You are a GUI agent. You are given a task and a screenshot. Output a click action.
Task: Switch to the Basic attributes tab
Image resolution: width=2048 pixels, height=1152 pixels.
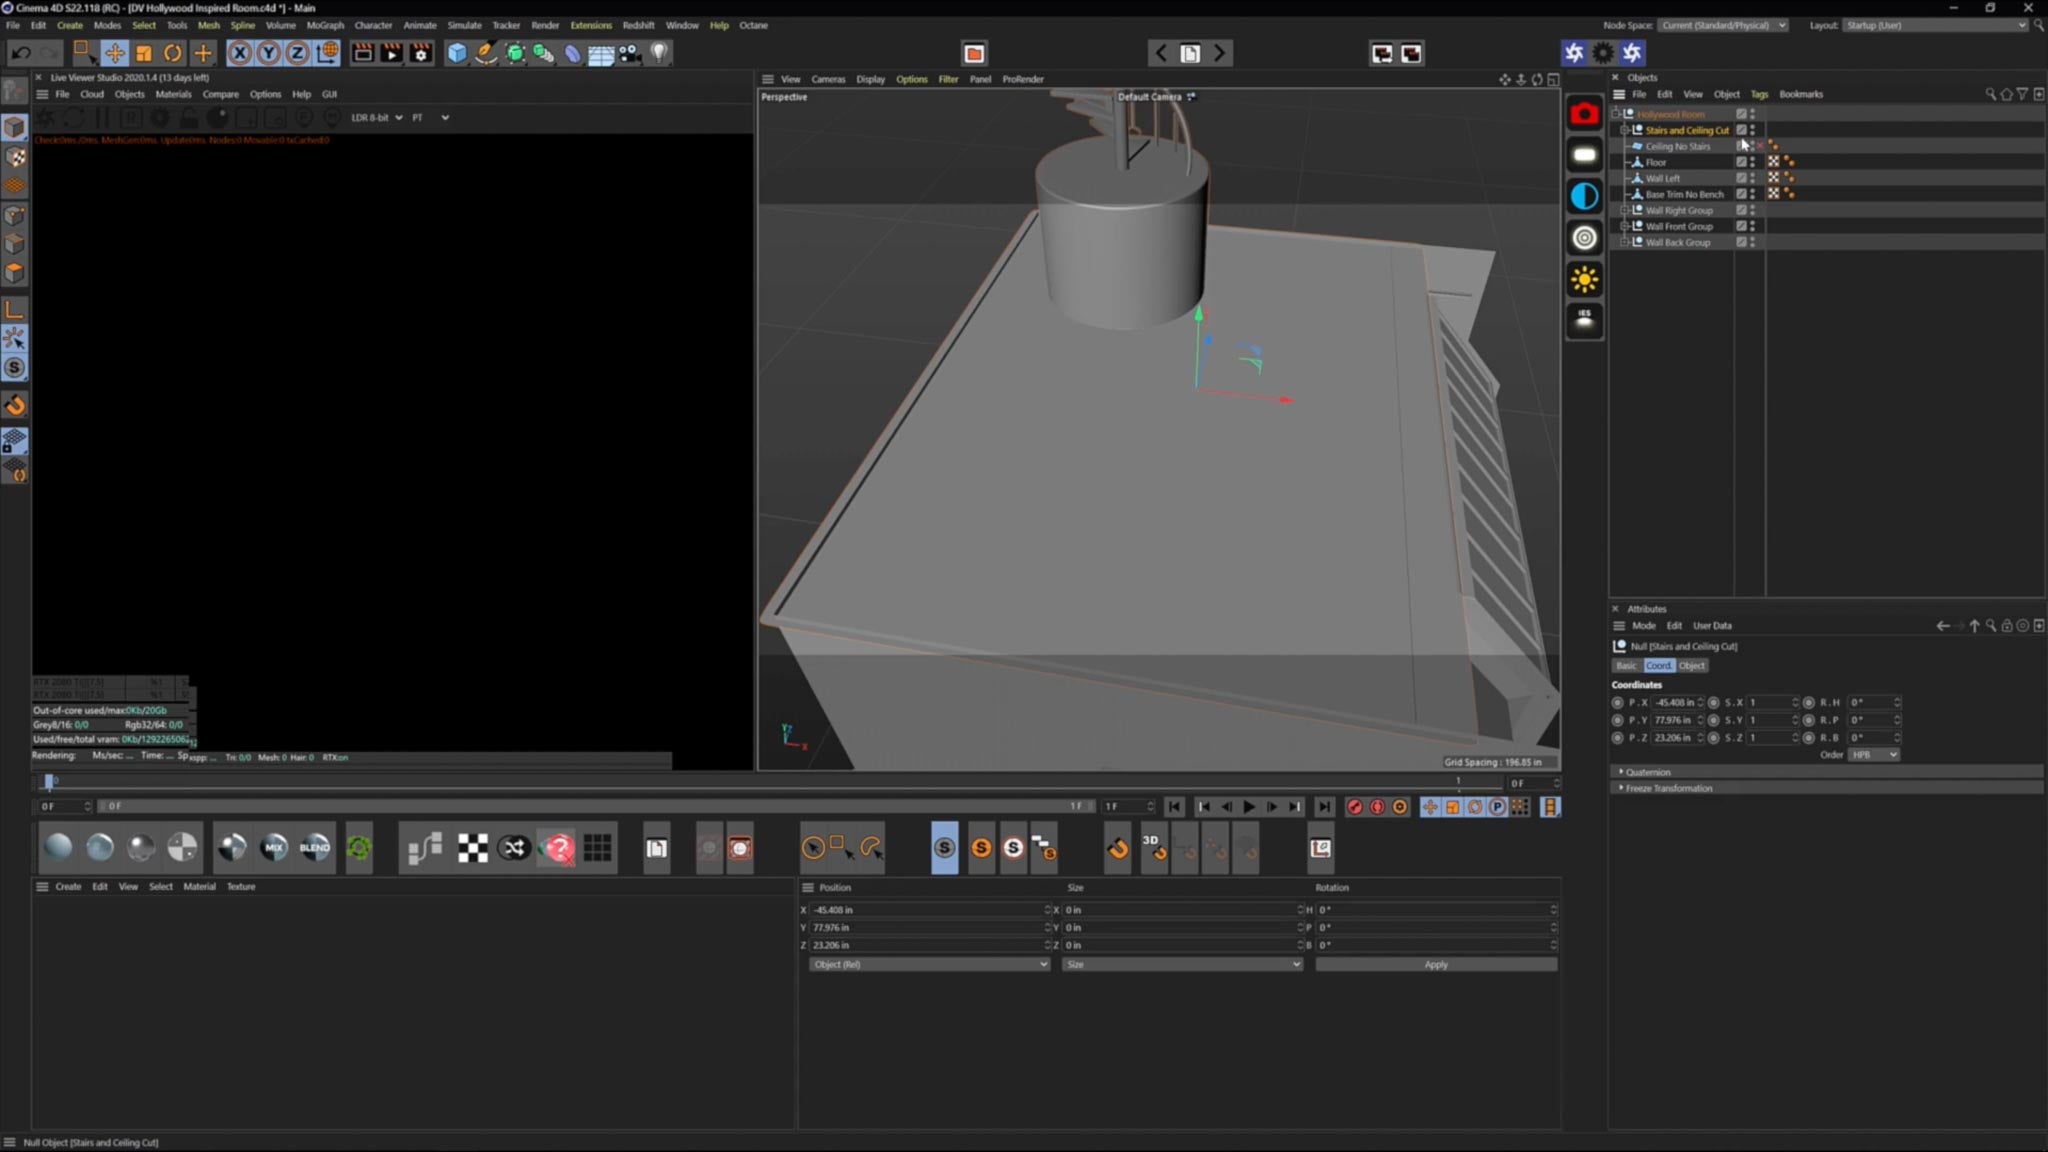point(1626,666)
